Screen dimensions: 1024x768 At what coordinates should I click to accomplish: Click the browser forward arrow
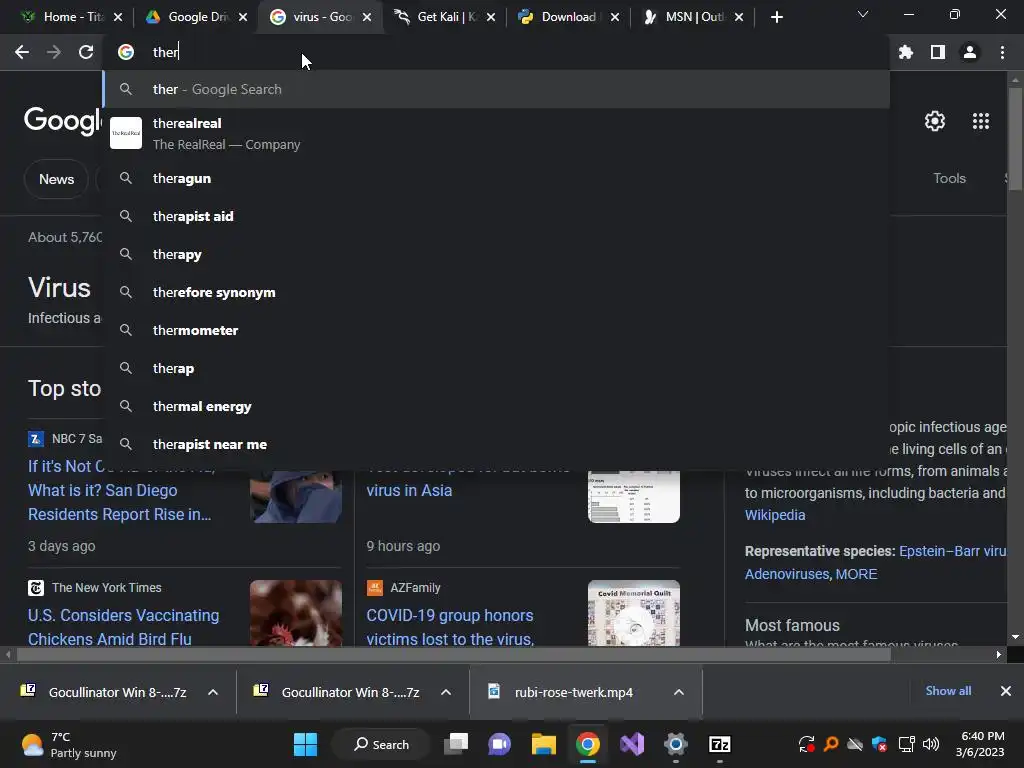[54, 52]
